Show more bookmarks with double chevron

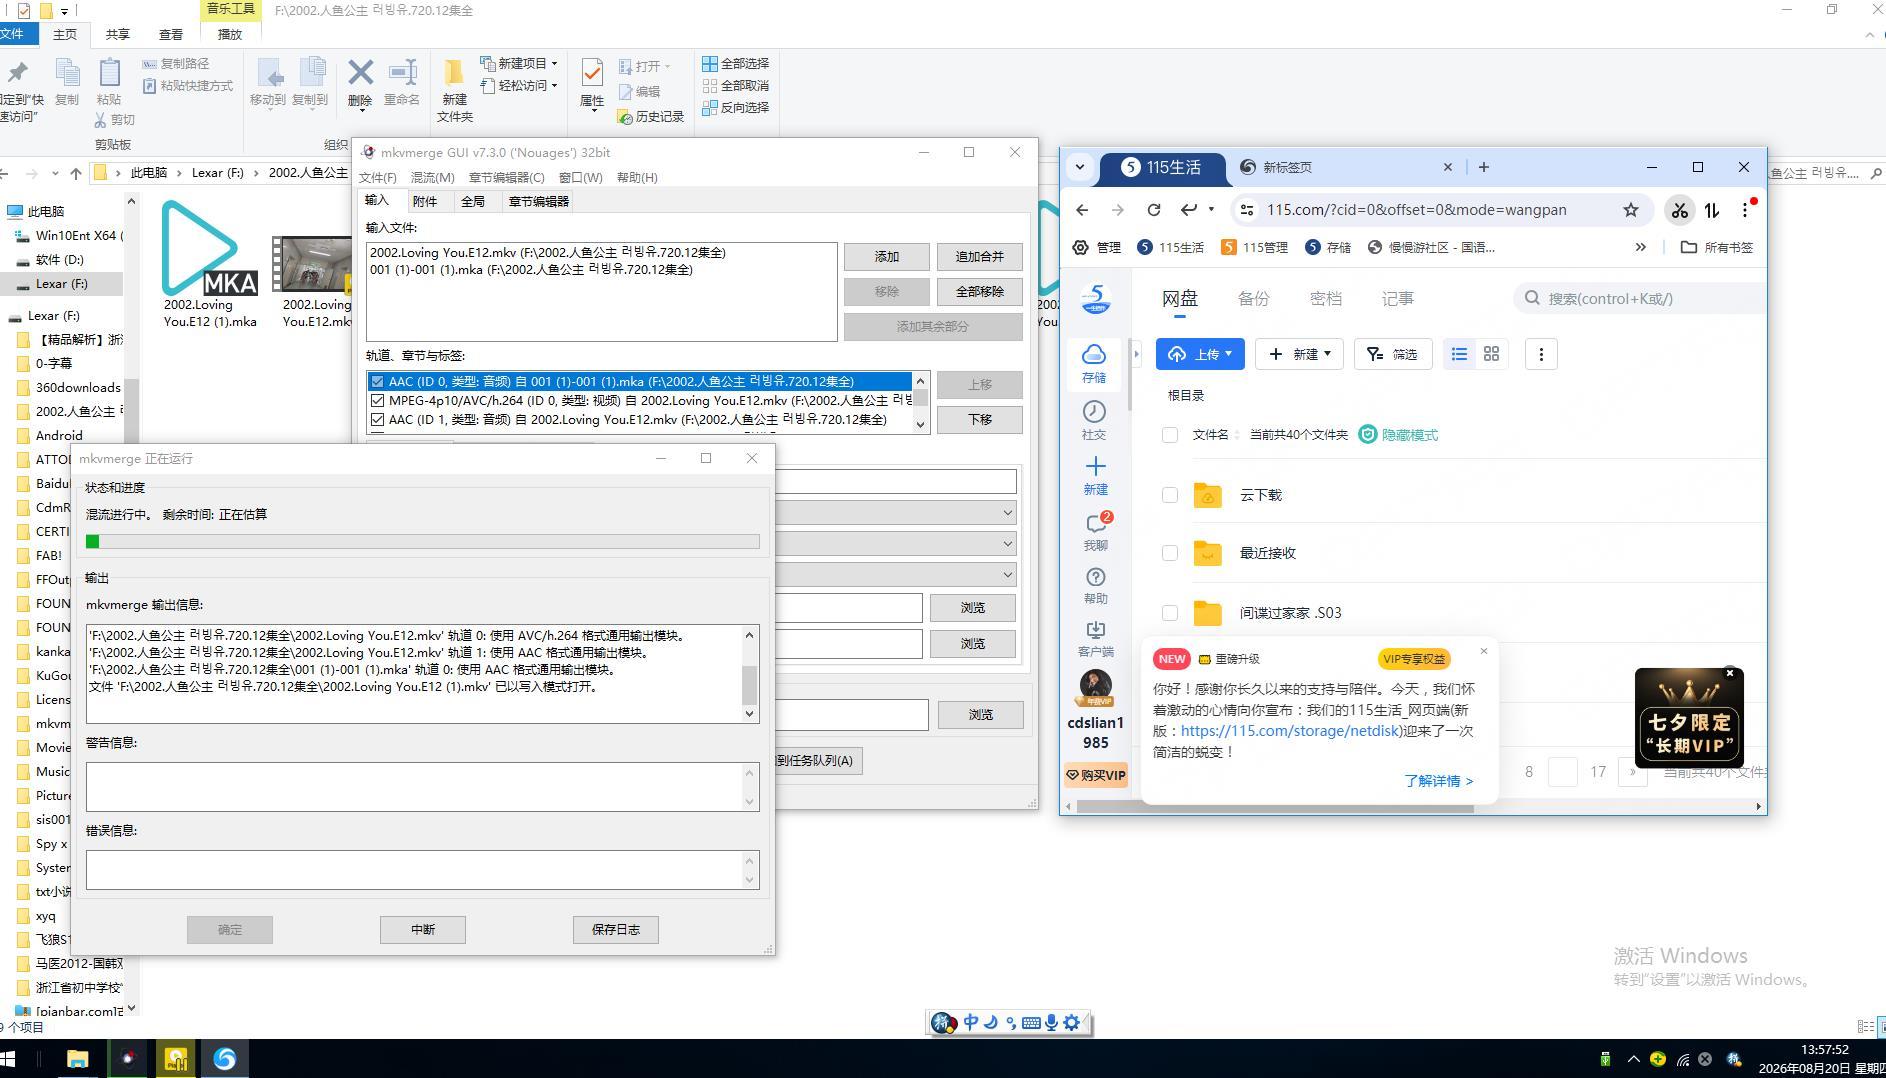pyautogui.click(x=1640, y=247)
